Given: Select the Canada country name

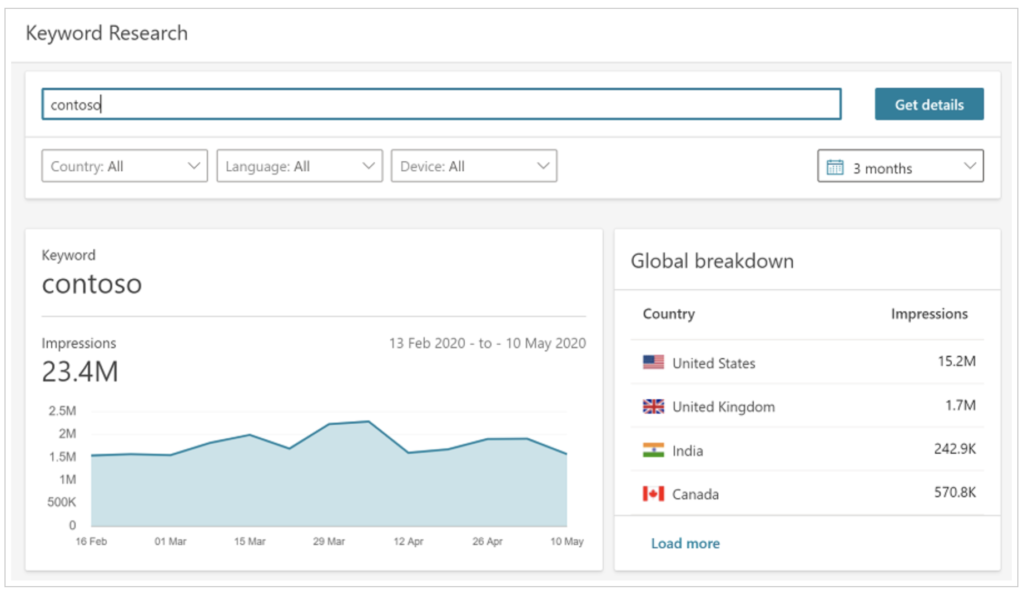Looking at the screenshot, I should (696, 494).
